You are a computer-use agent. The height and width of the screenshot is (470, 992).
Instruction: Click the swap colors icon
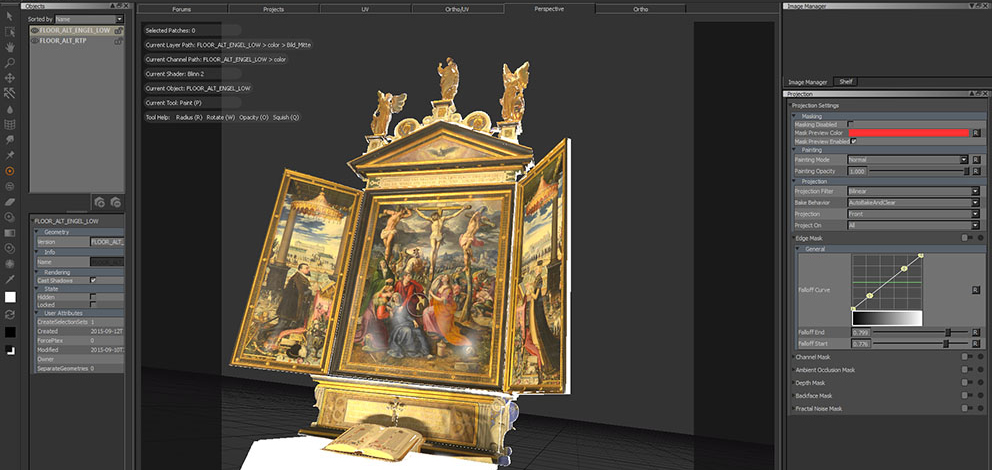(x=10, y=313)
